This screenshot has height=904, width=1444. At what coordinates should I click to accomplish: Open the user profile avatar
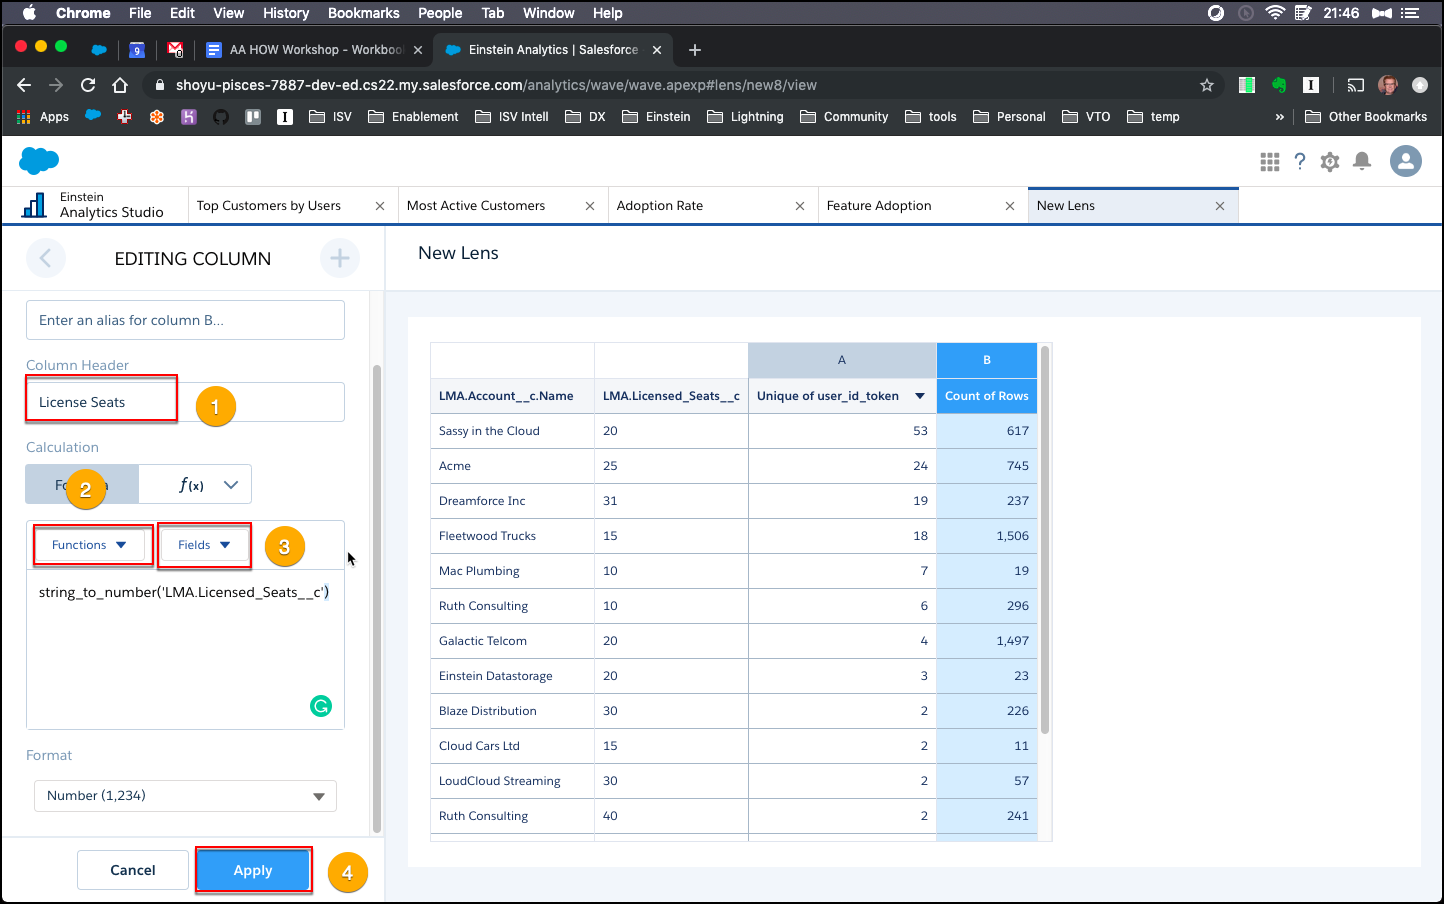pyautogui.click(x=1406, y=161)
